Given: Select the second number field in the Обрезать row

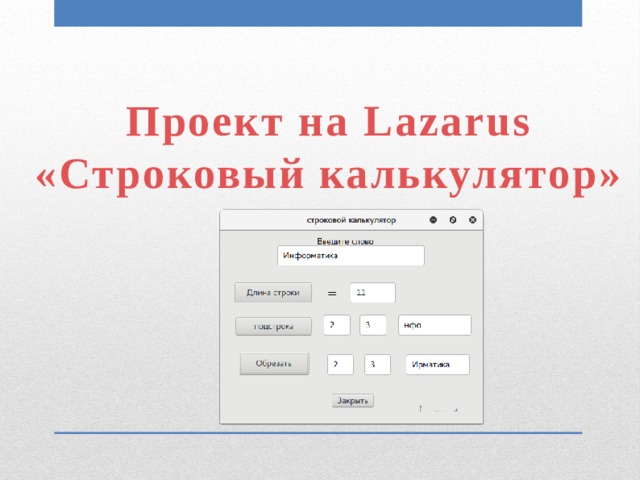Looking at the screenshot, I should (377, 364).
